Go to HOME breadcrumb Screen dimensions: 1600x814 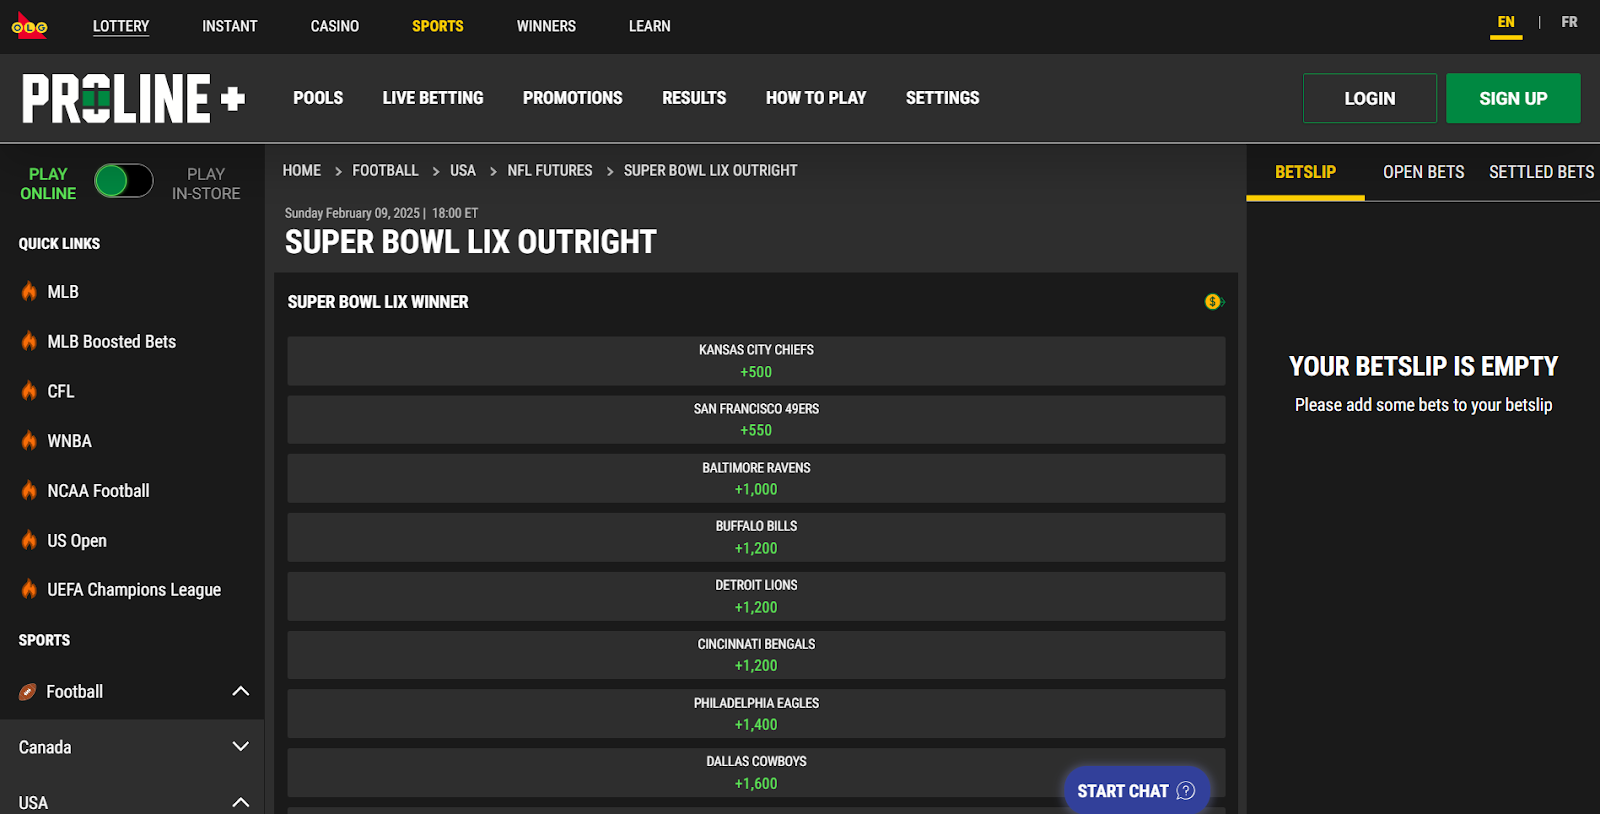pos(302,171)
